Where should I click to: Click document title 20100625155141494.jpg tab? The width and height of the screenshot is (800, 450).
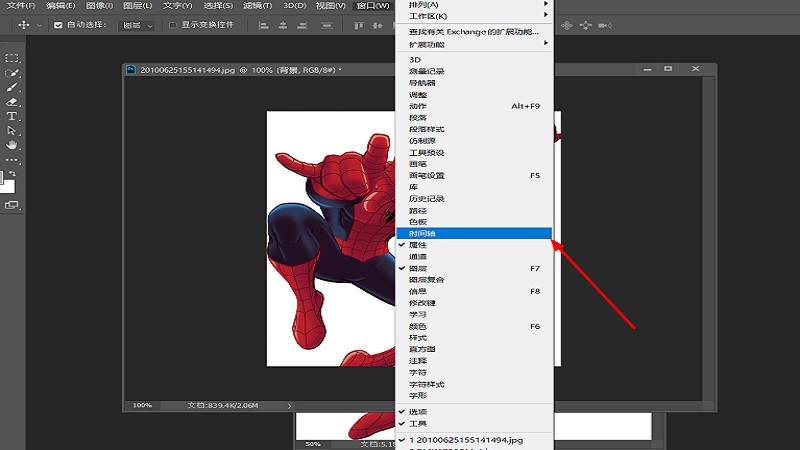click(x=241, y=70)
